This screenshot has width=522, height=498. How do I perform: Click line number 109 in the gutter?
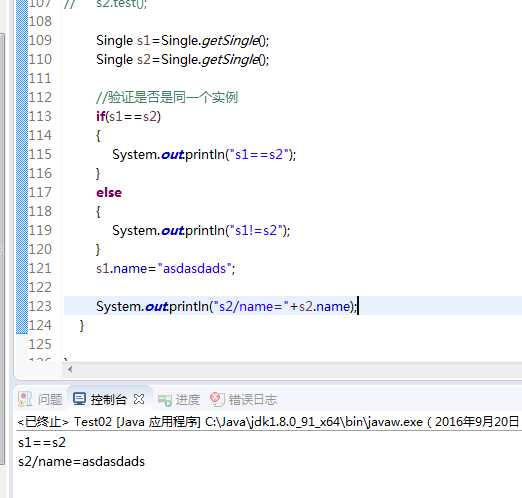[x=40, y=40]
